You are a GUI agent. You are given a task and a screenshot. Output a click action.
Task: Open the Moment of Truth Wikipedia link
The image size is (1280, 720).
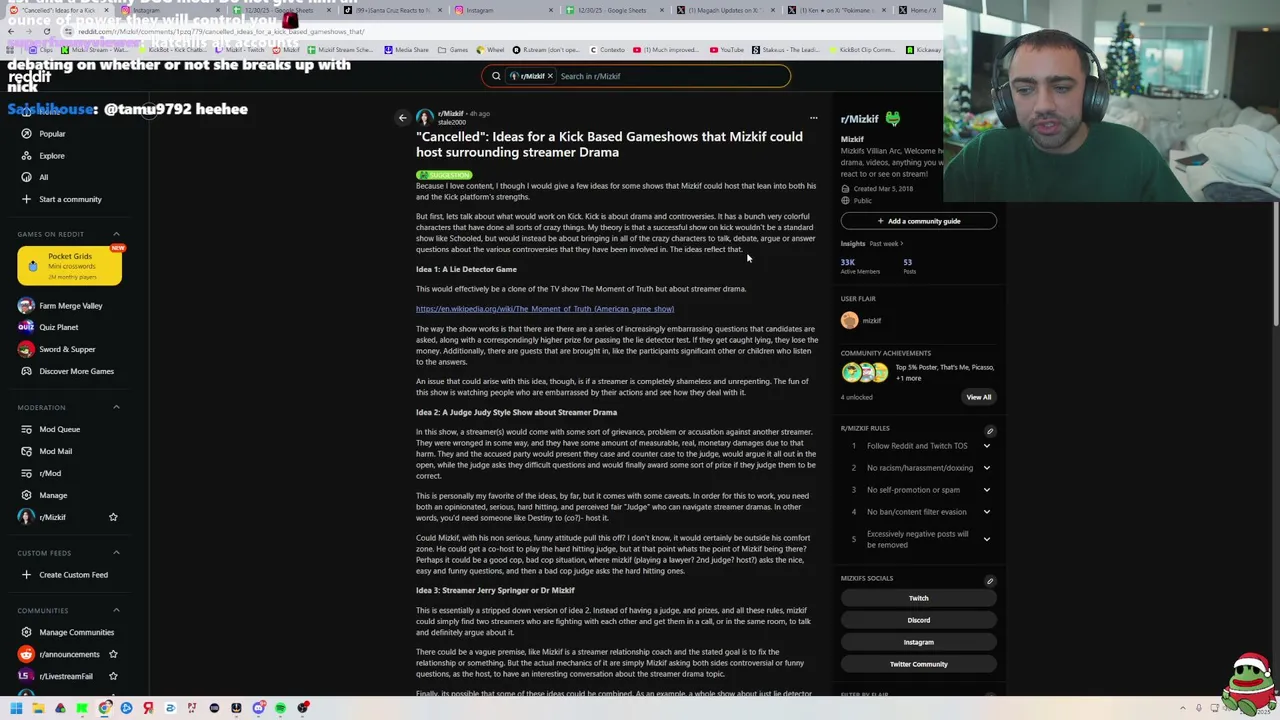[x=545, y=309]
